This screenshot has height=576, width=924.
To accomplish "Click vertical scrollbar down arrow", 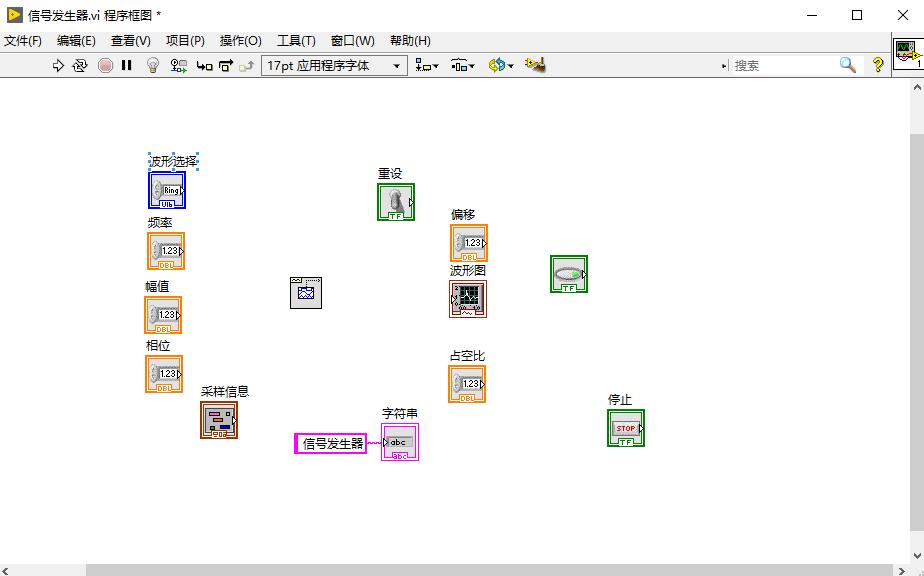I will (x=917, y=555).
